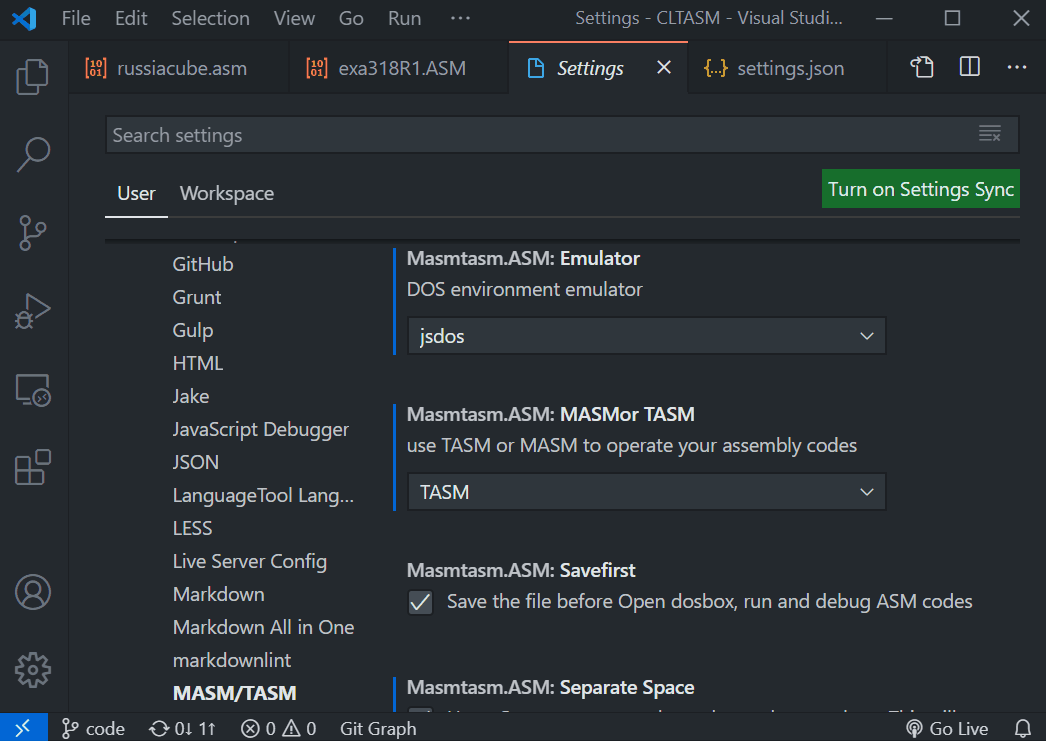
Task: Select JSON in settings tree
Action: tap(195, 462)
